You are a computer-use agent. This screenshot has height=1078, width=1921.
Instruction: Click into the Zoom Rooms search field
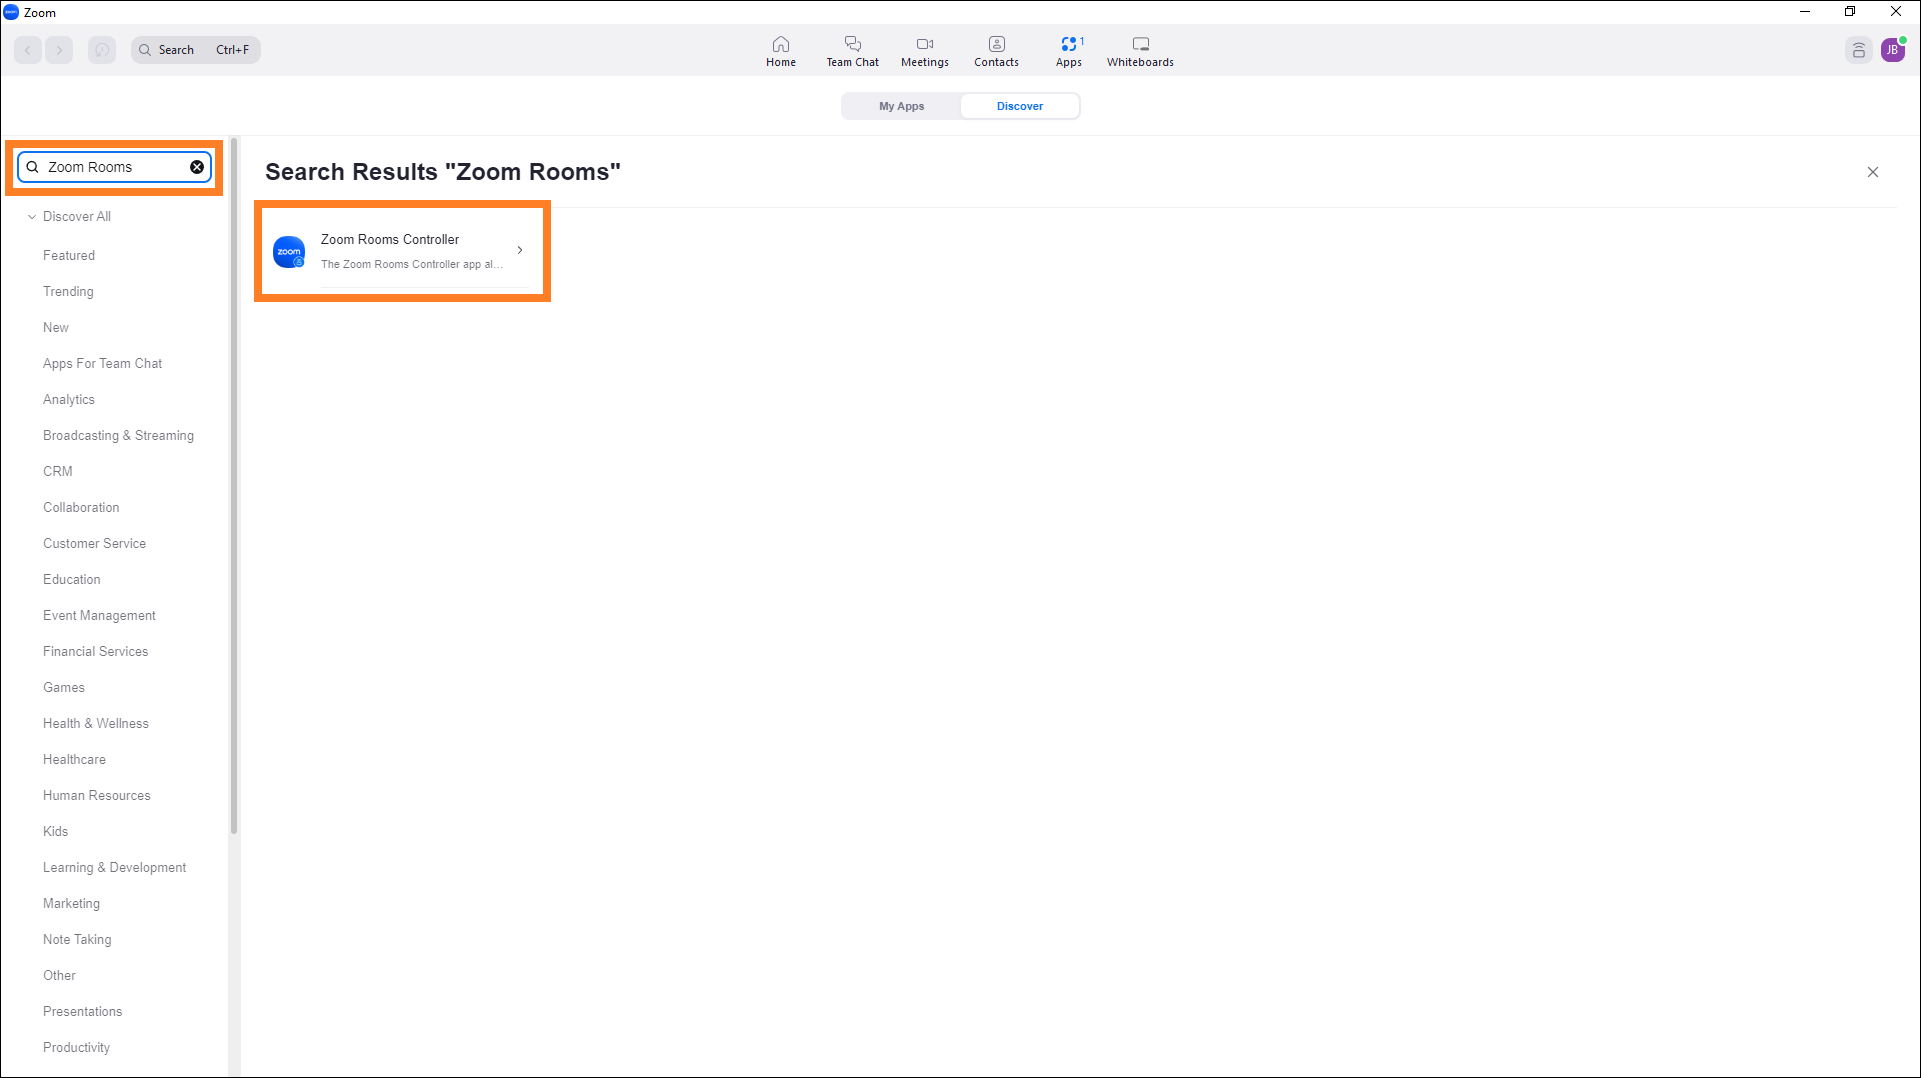coord(114,167)
